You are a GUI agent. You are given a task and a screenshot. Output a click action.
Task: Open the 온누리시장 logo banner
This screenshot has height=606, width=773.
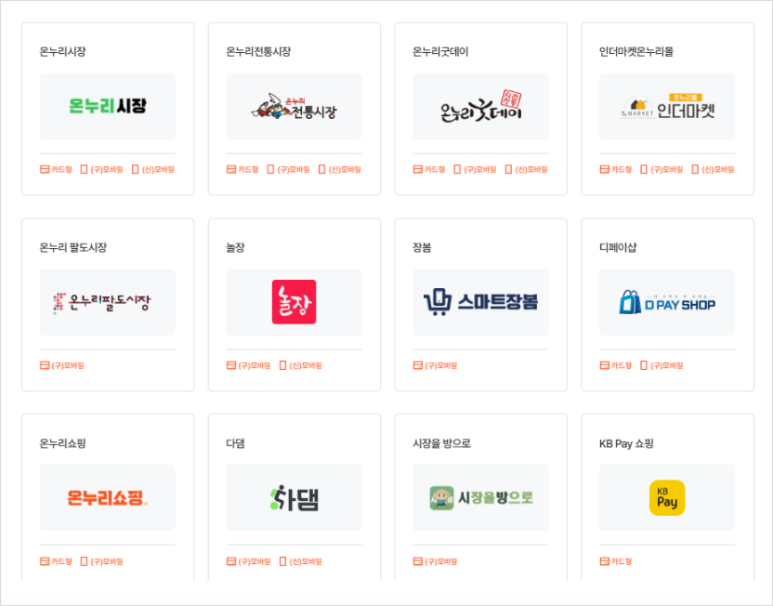(x=107, y=106)
